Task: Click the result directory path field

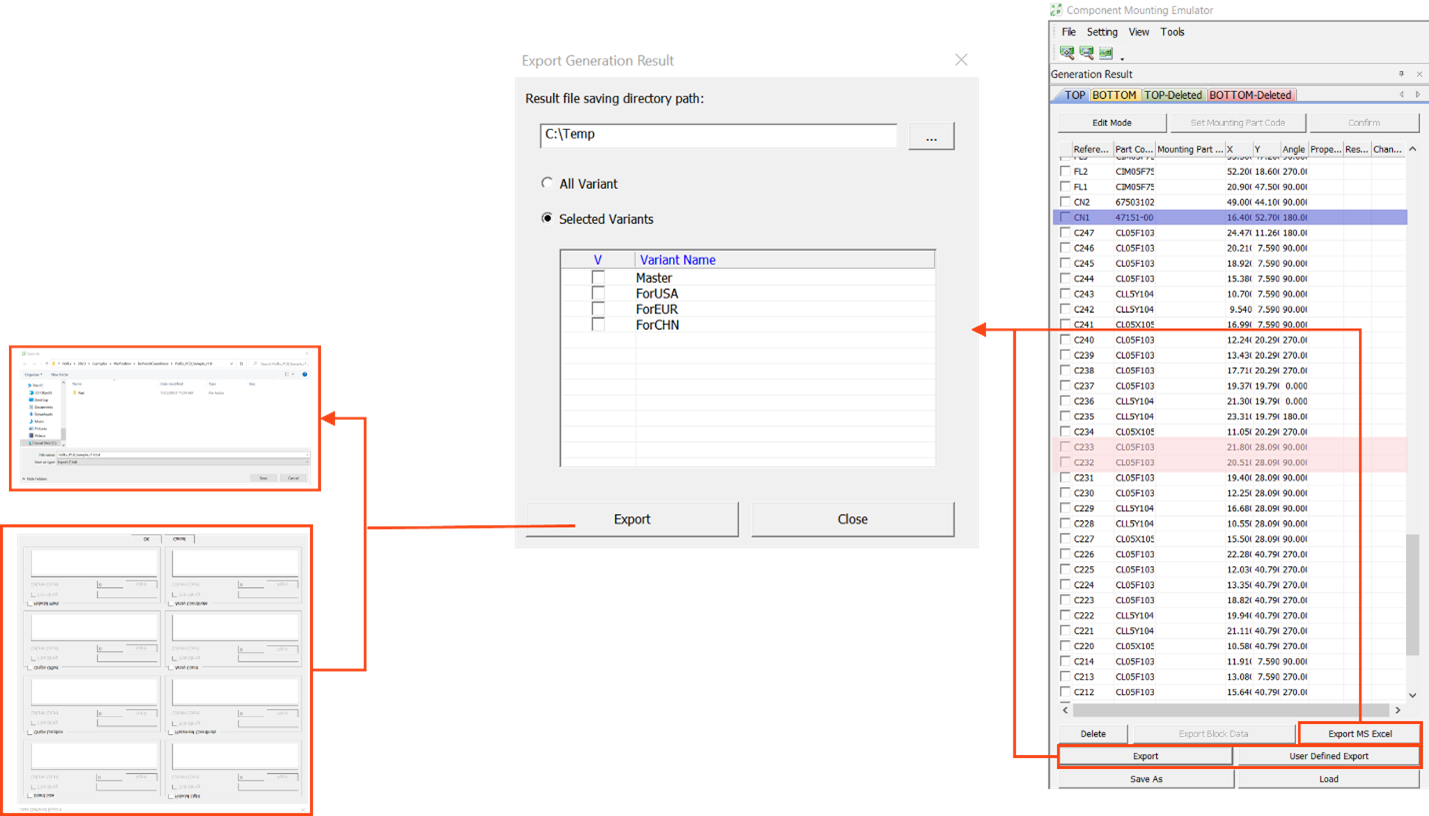Action: pyautogui.click(x=716, y=135)
